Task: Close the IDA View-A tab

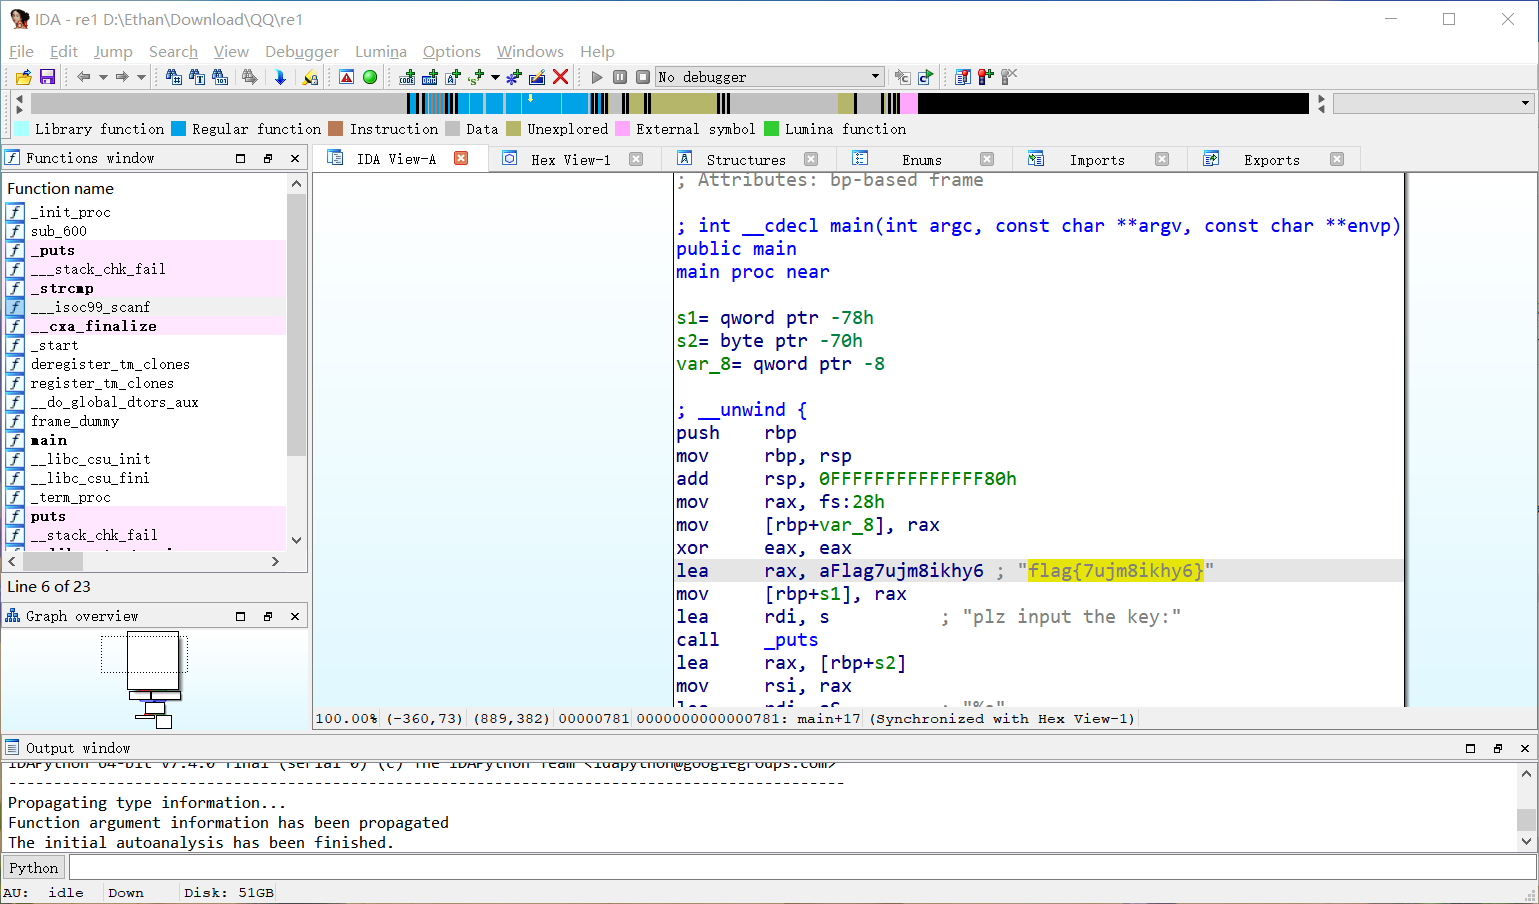Action: coord(461,158)
